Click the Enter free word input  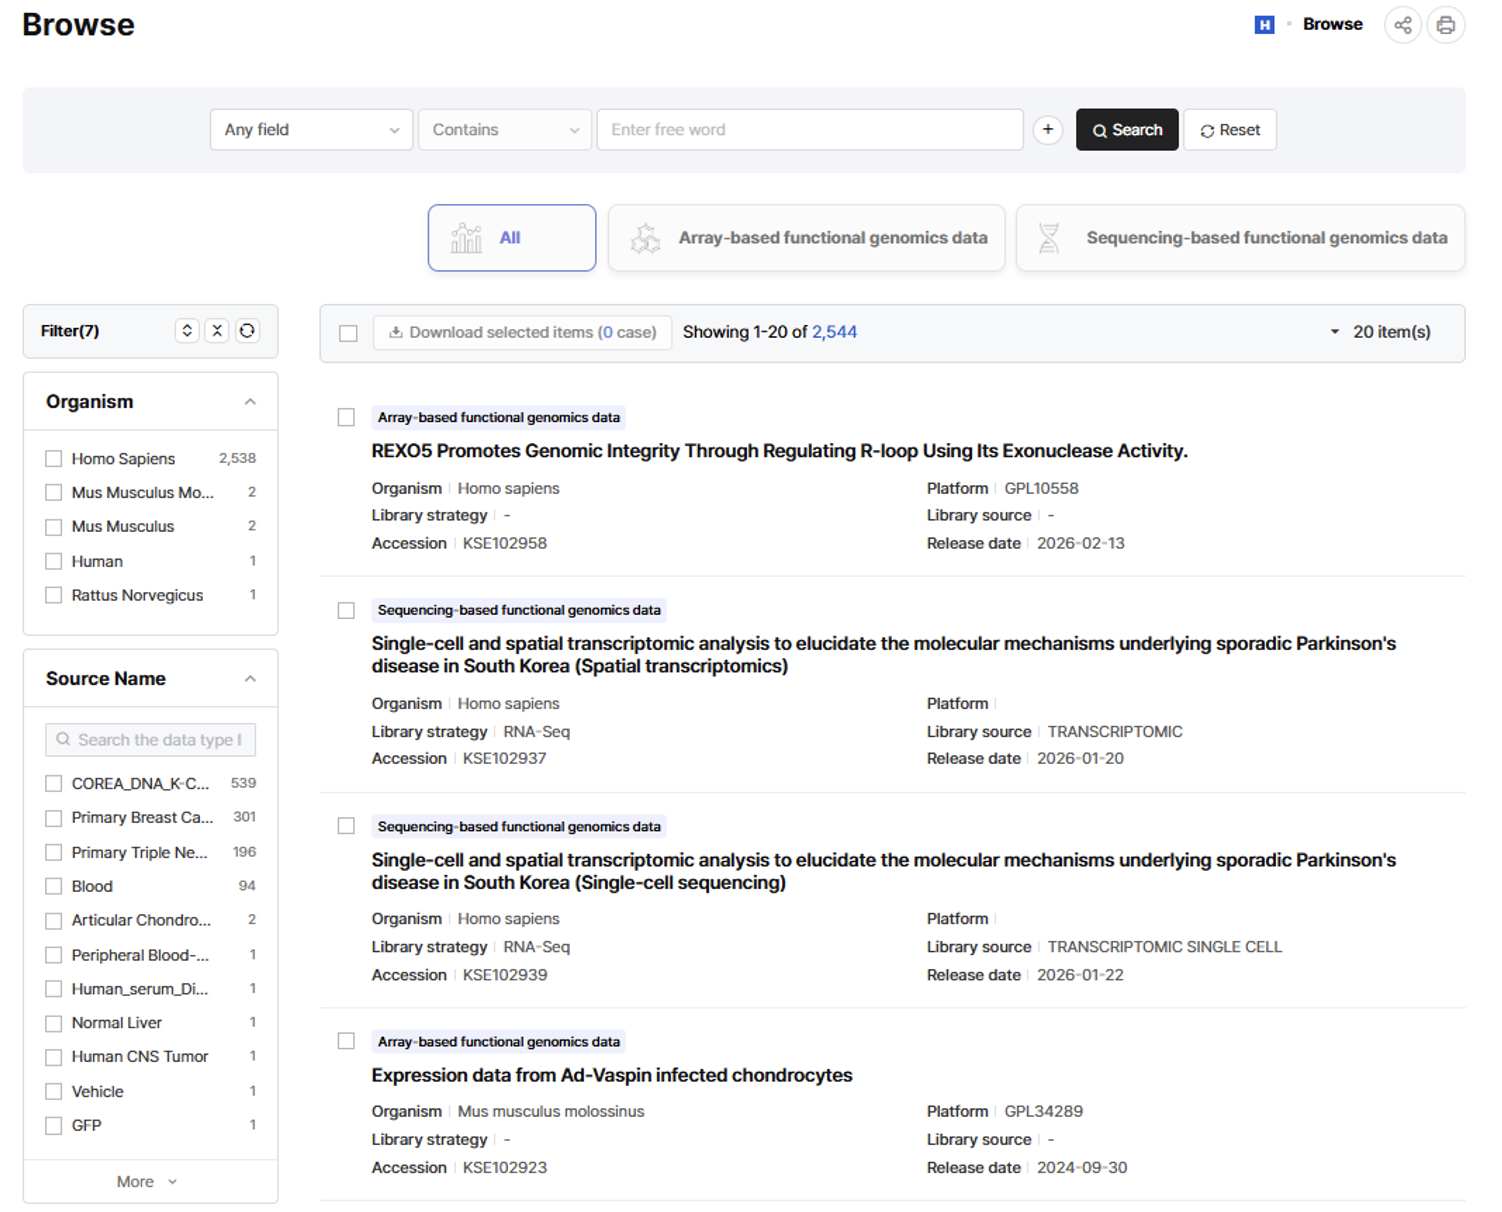tap(809, 130)
